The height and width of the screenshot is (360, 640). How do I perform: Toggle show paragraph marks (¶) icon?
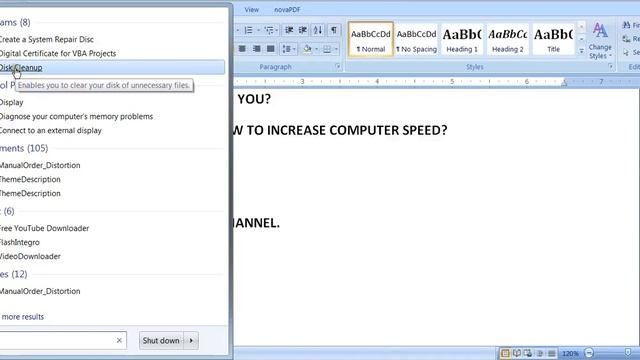coord(334,30)
